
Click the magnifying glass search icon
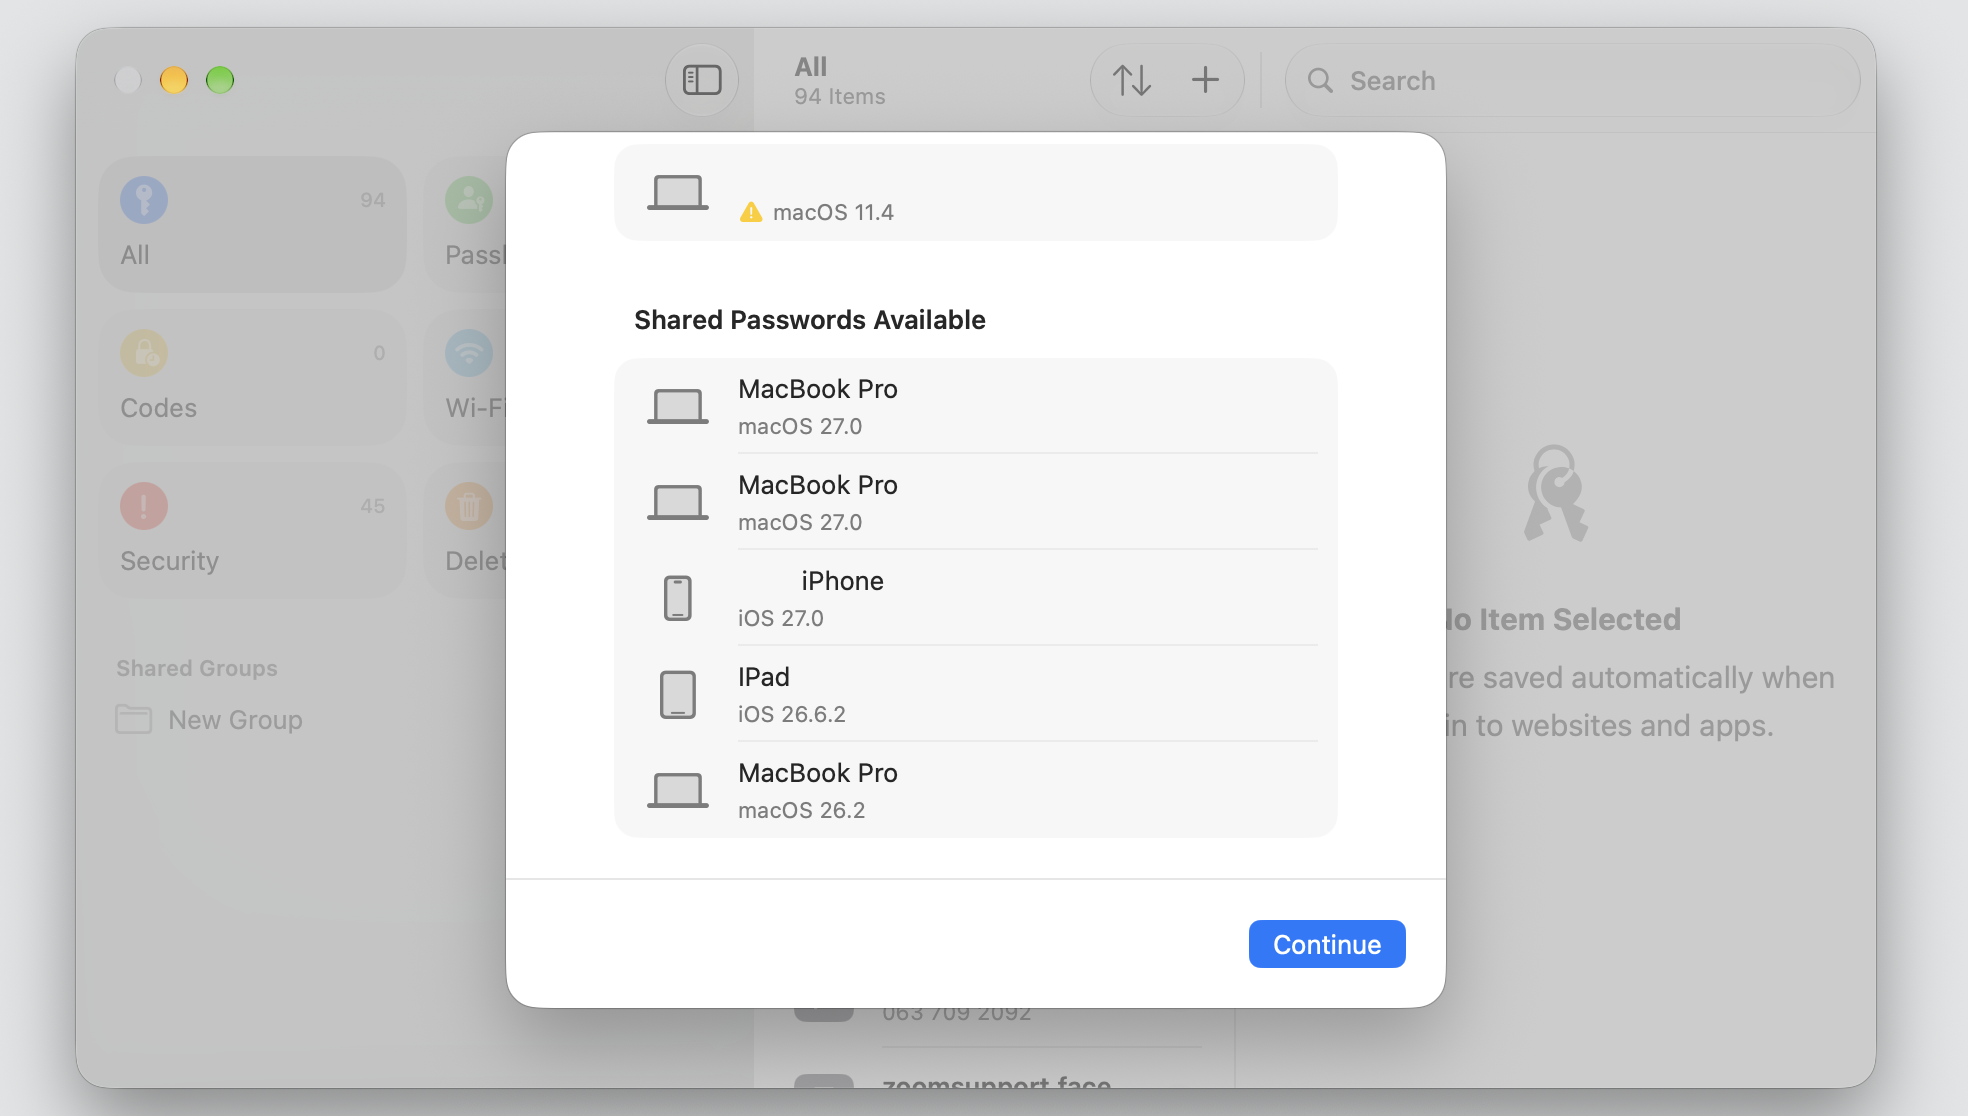[1320, 80]
